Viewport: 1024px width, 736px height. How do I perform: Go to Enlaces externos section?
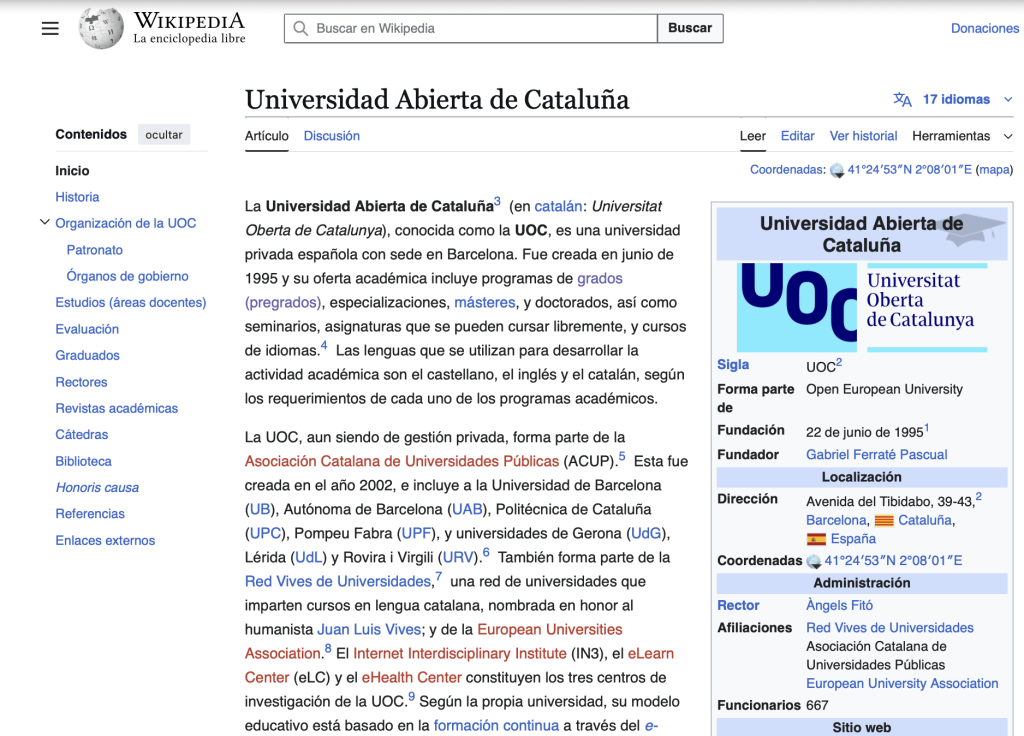(x=105, y=540)
